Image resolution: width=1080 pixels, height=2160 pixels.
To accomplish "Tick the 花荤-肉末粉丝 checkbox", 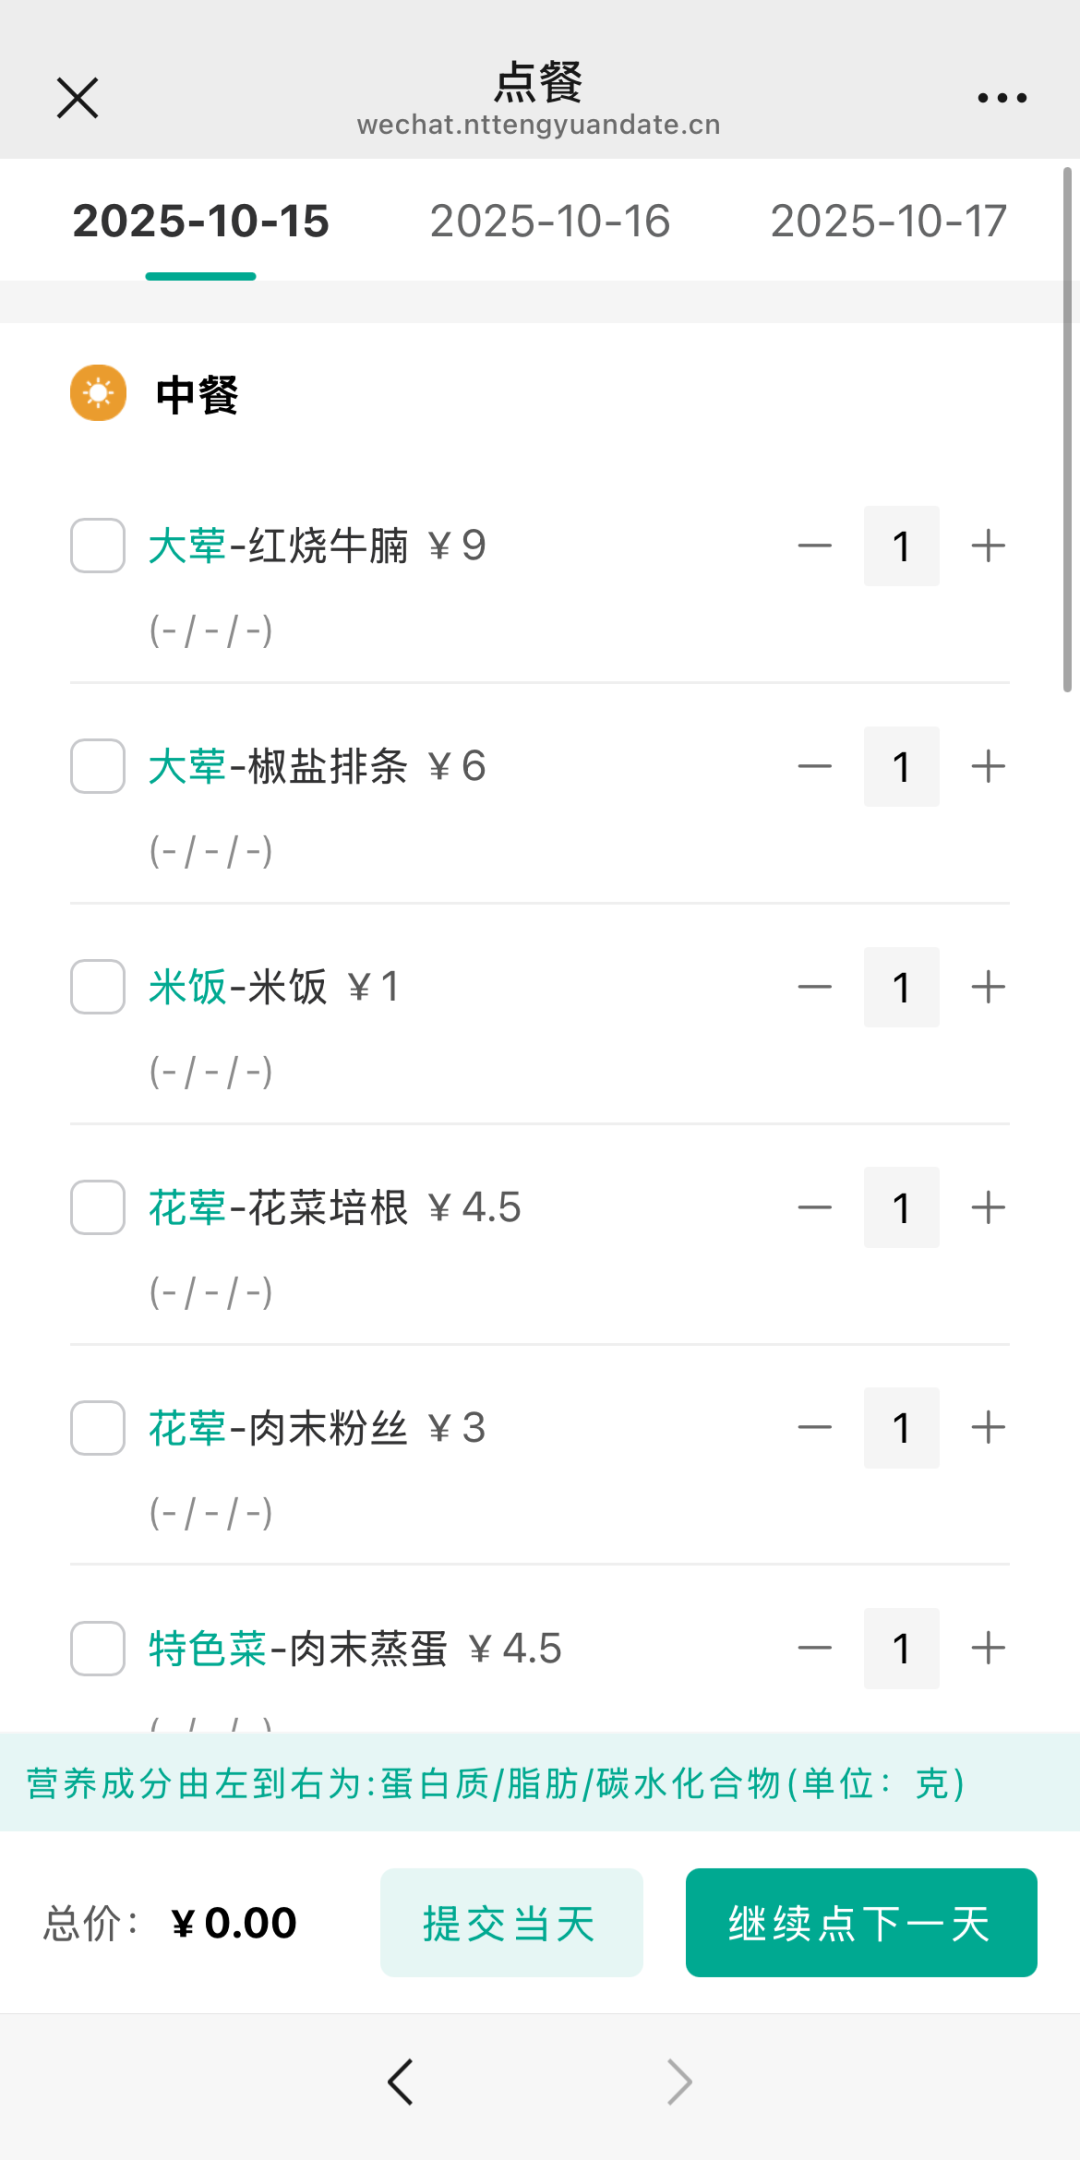I will click(98, 1428).
